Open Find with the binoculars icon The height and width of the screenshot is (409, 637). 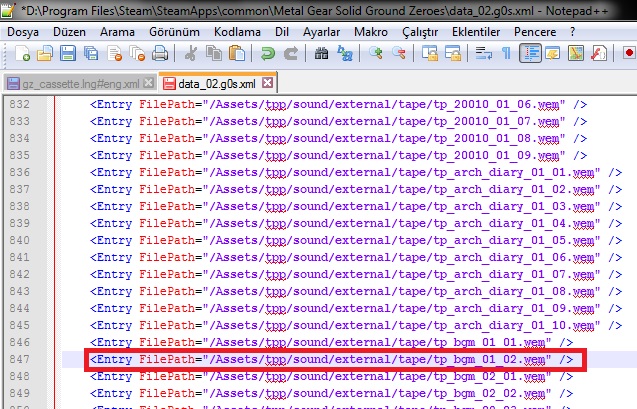(x=321, y=53)
